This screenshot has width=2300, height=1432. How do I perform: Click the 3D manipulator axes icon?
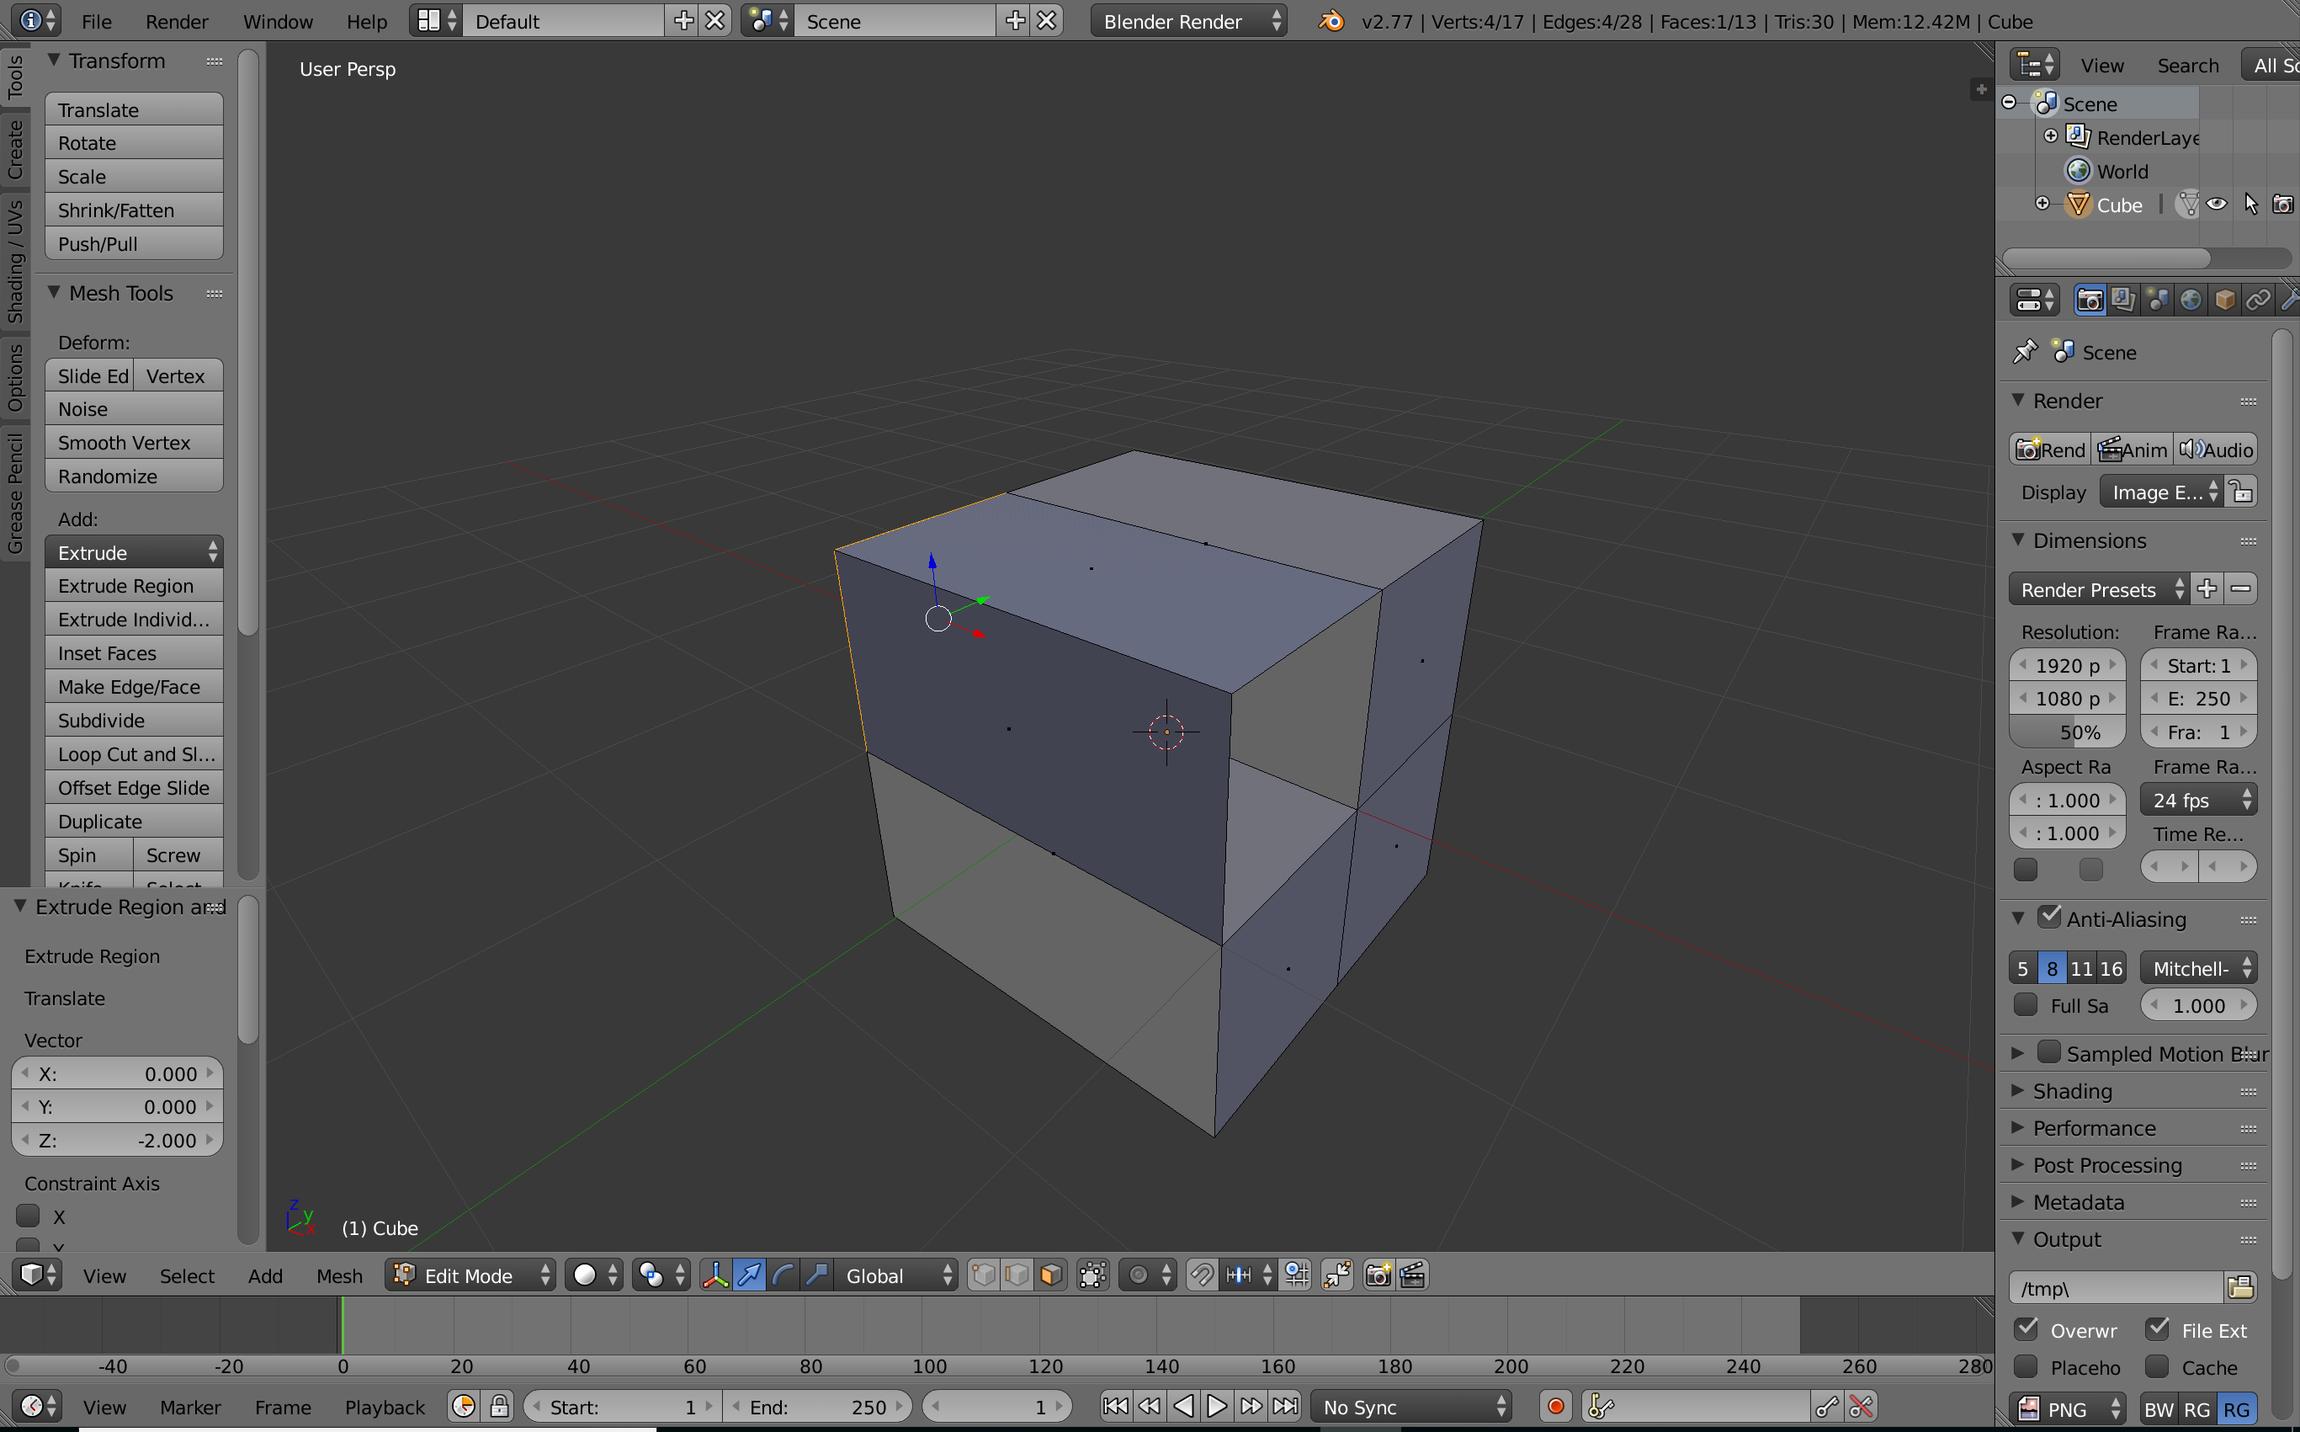pyautogui.click(x=715, y=1275)
